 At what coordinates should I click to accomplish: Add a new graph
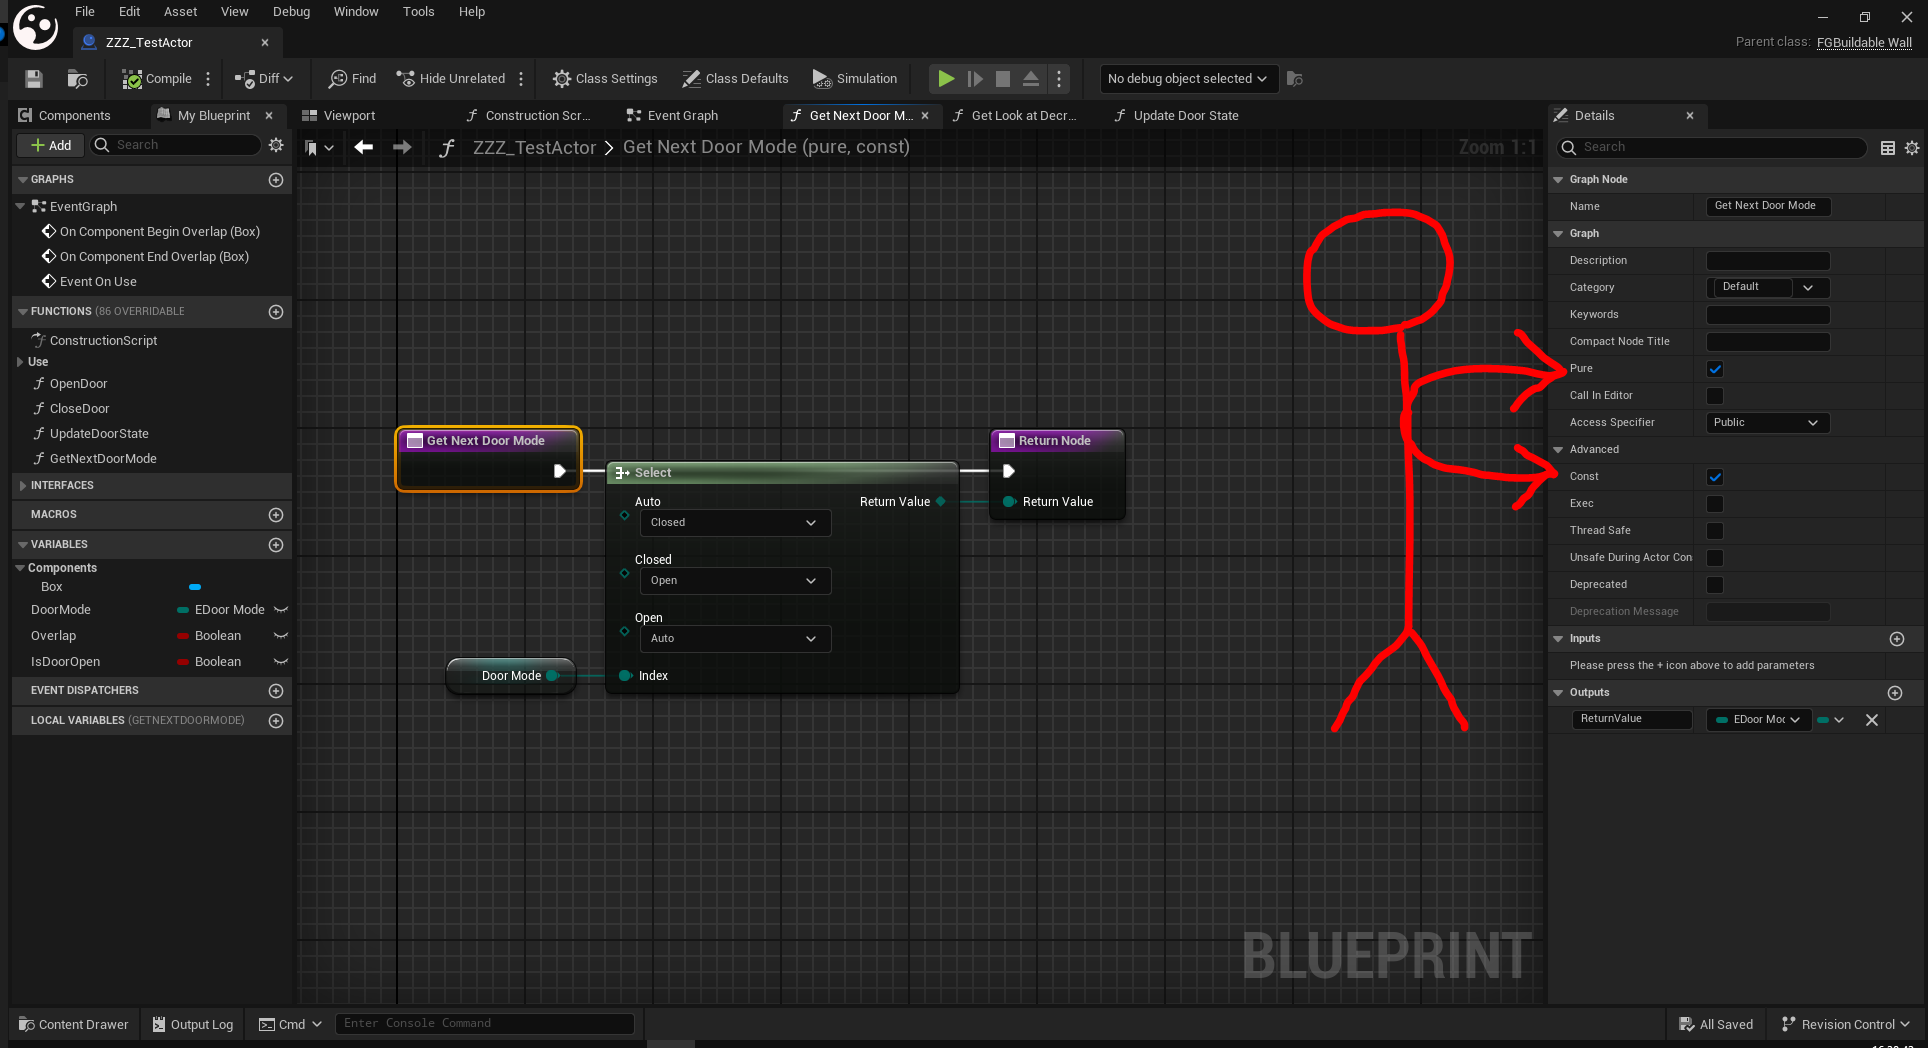(276, 180)
